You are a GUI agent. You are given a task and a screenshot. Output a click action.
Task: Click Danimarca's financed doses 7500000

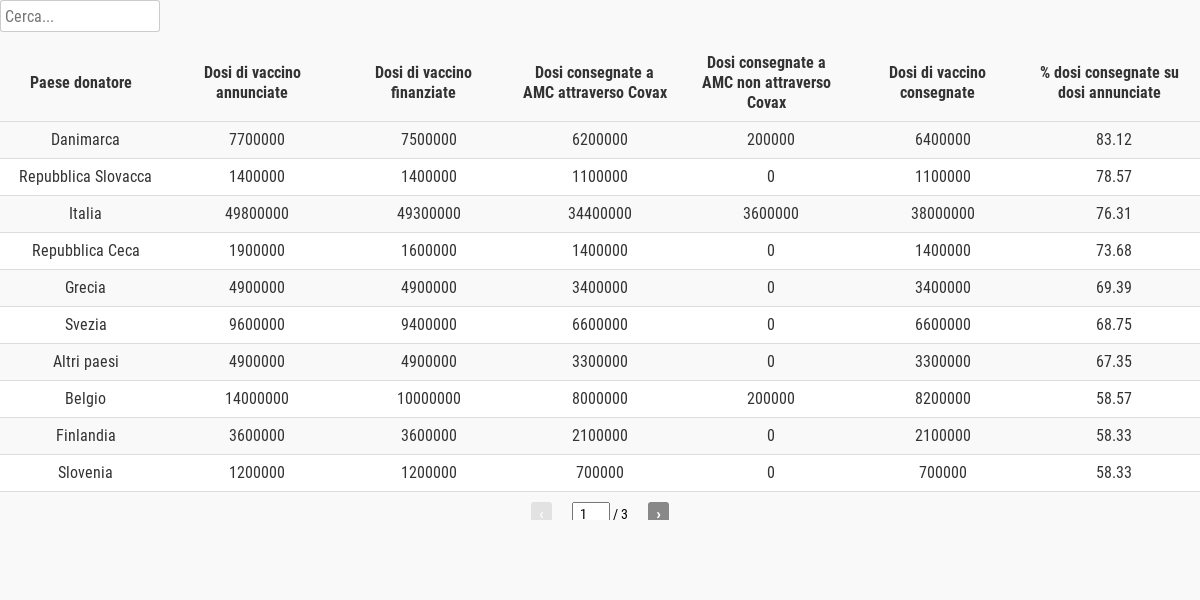(x=429, y=140)
